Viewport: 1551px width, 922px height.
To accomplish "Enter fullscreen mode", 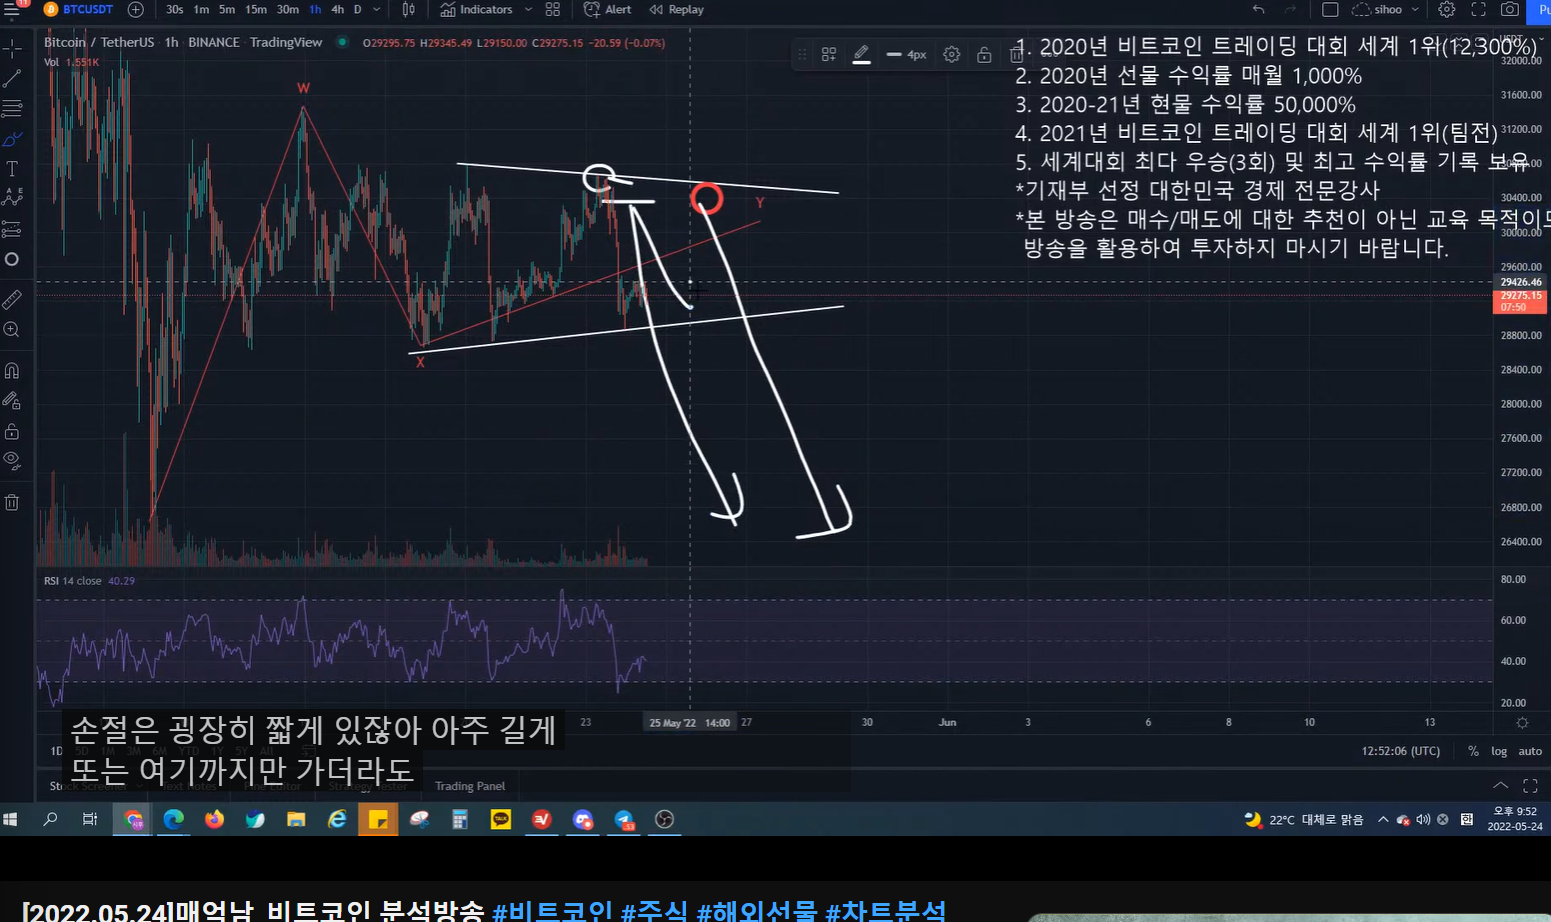I will [1478, 9].
